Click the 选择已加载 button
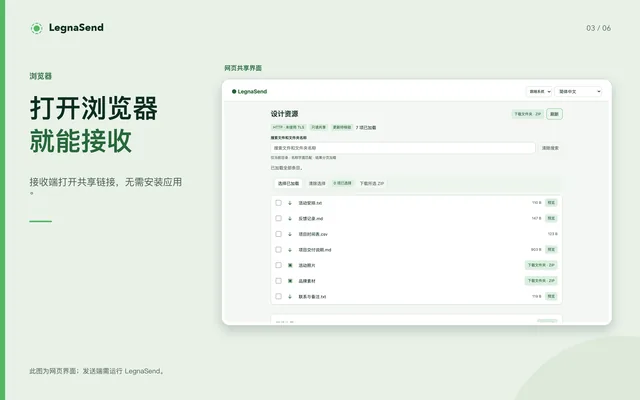 coord(288,184)
